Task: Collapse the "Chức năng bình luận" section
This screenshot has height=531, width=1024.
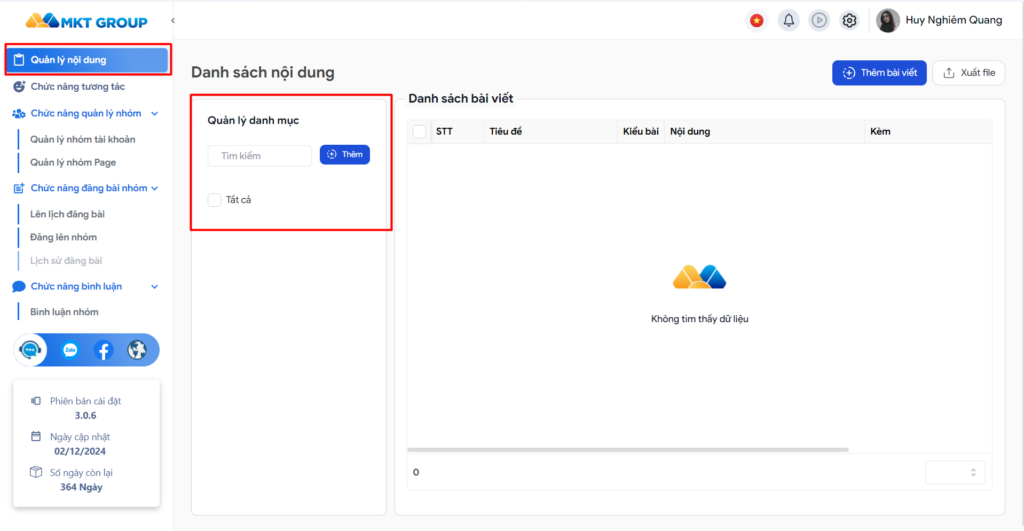Action: point(154,286)
